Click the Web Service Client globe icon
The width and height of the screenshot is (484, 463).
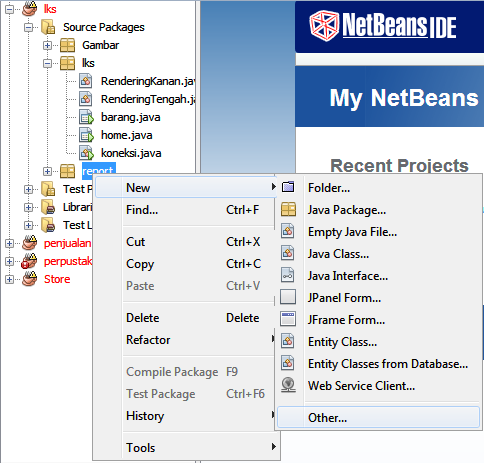(x=288, y=385)
